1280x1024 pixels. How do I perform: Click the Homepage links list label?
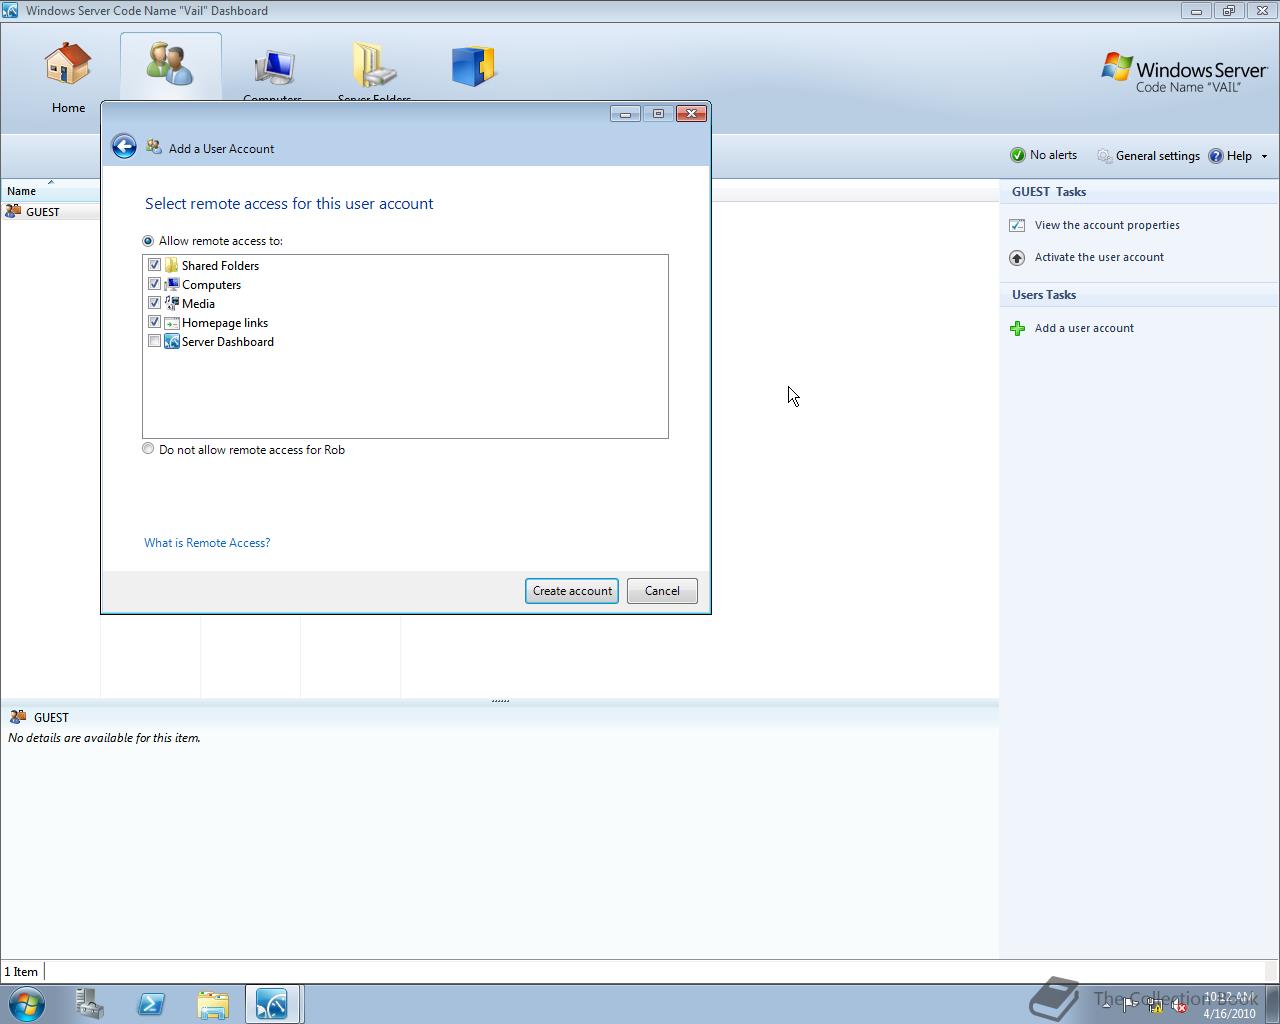point(225,323)
